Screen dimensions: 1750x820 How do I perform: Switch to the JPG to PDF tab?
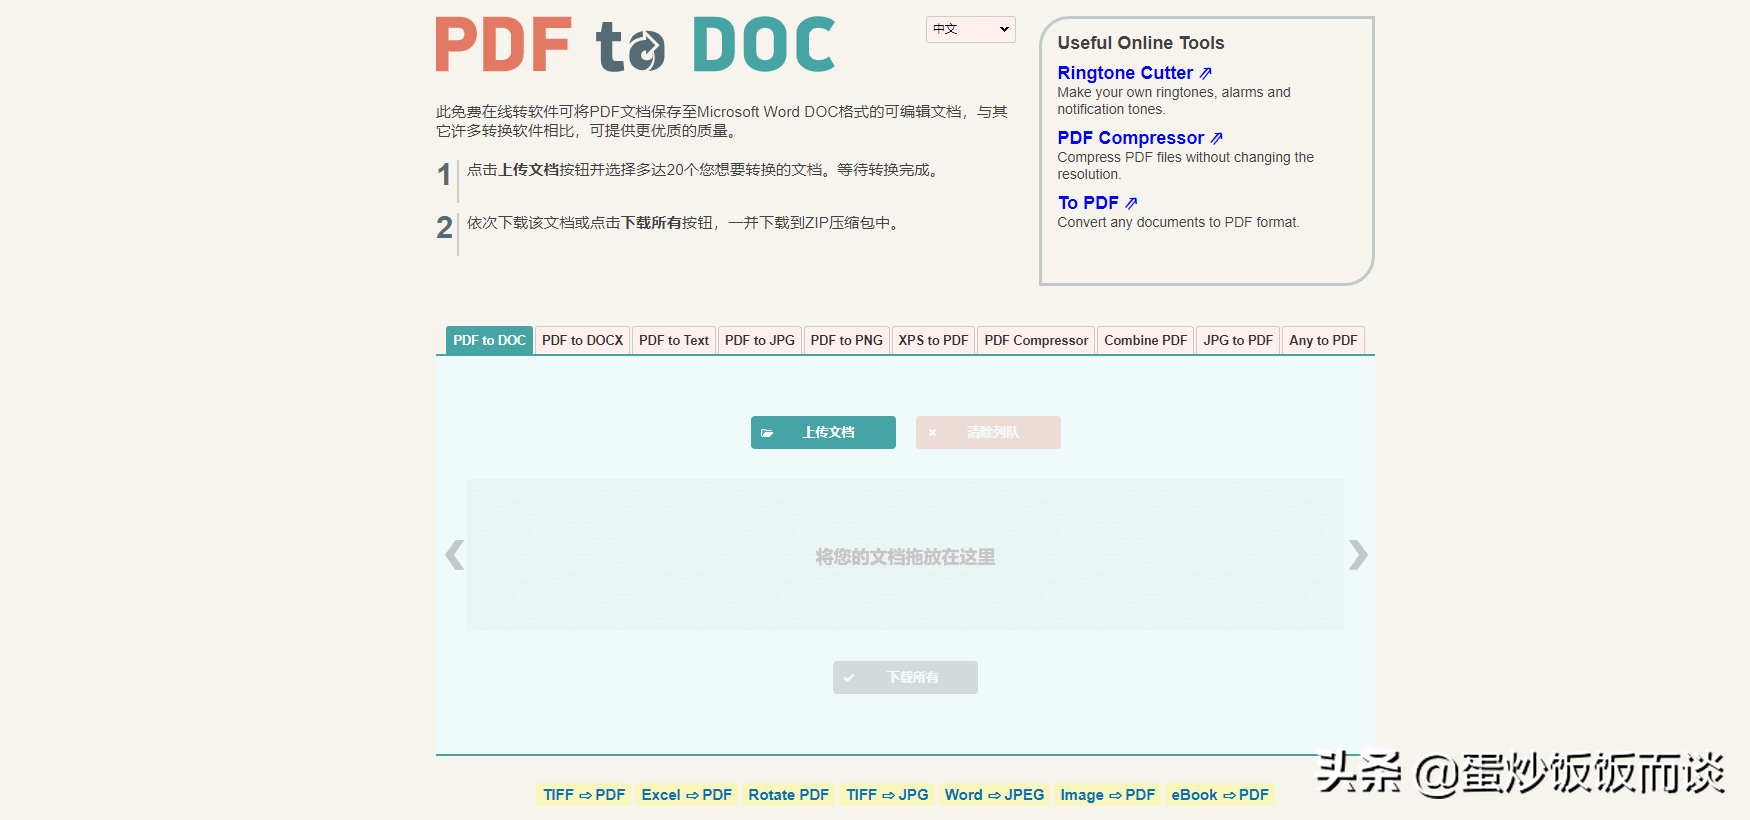[x=1238, y=340]
